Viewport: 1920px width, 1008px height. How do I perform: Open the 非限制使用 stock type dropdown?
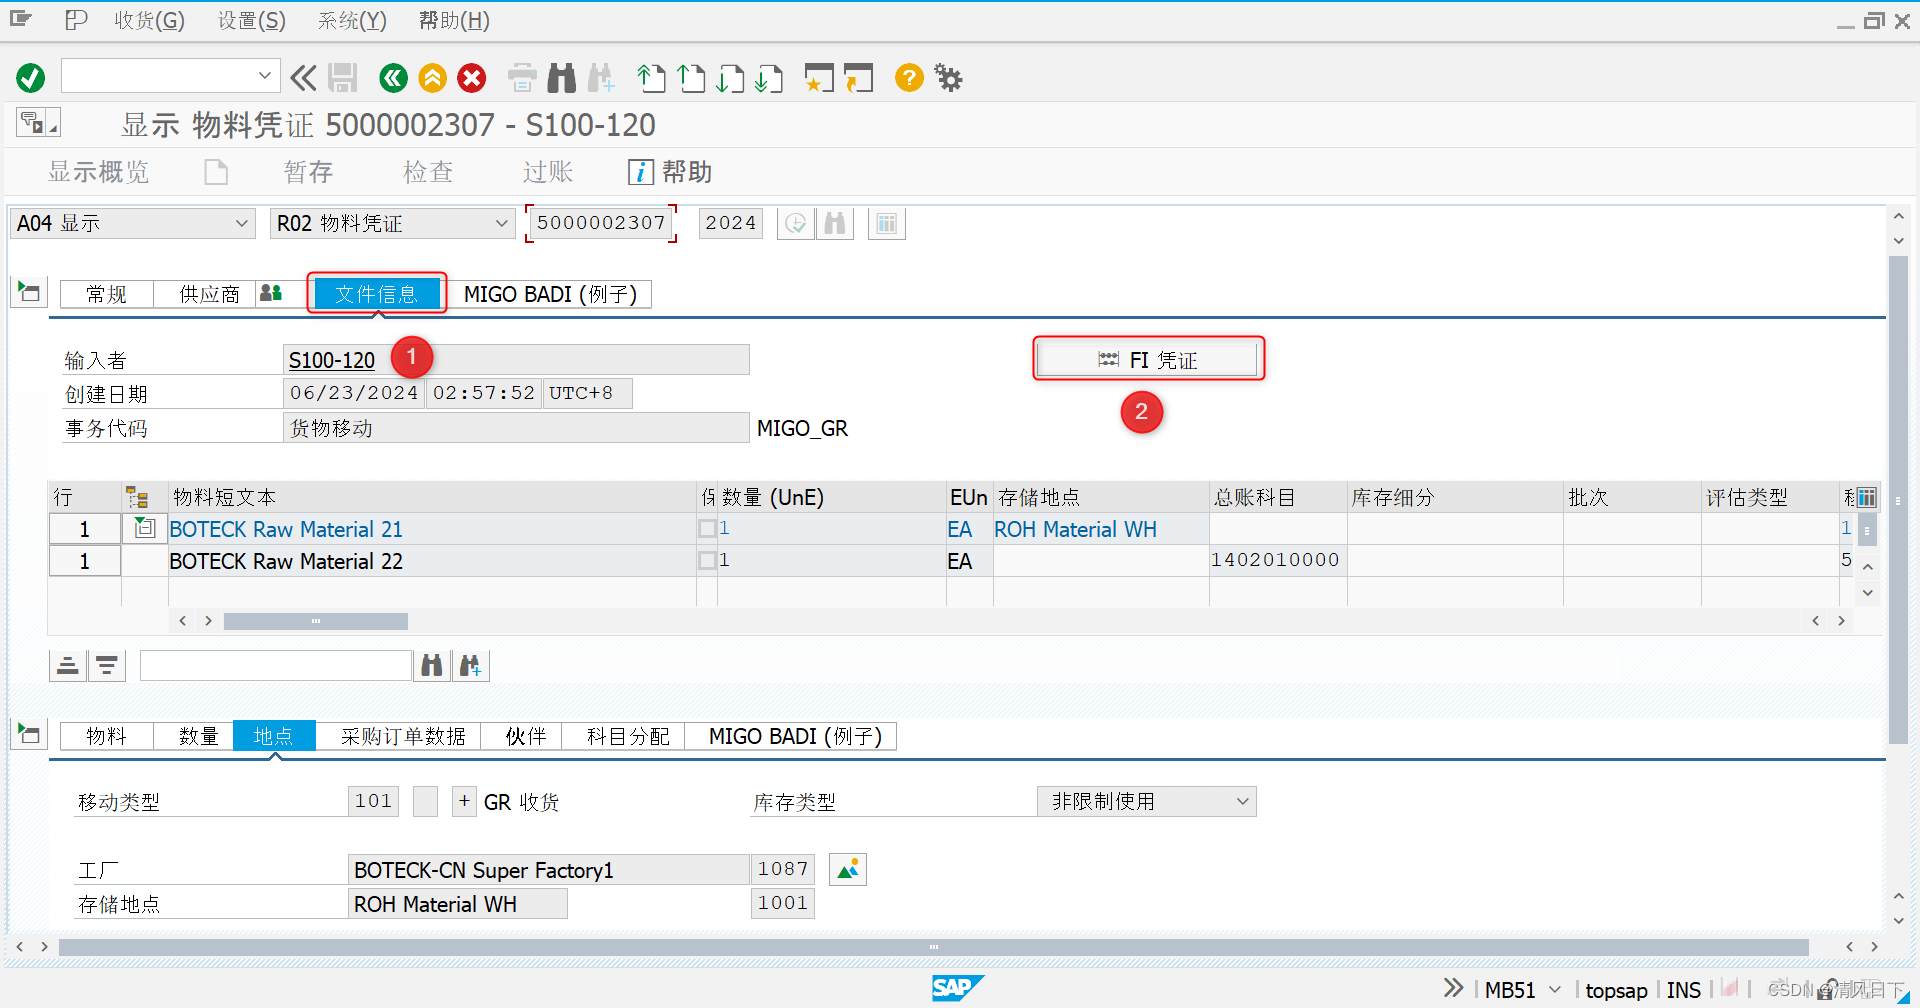tap(1242, 801)
